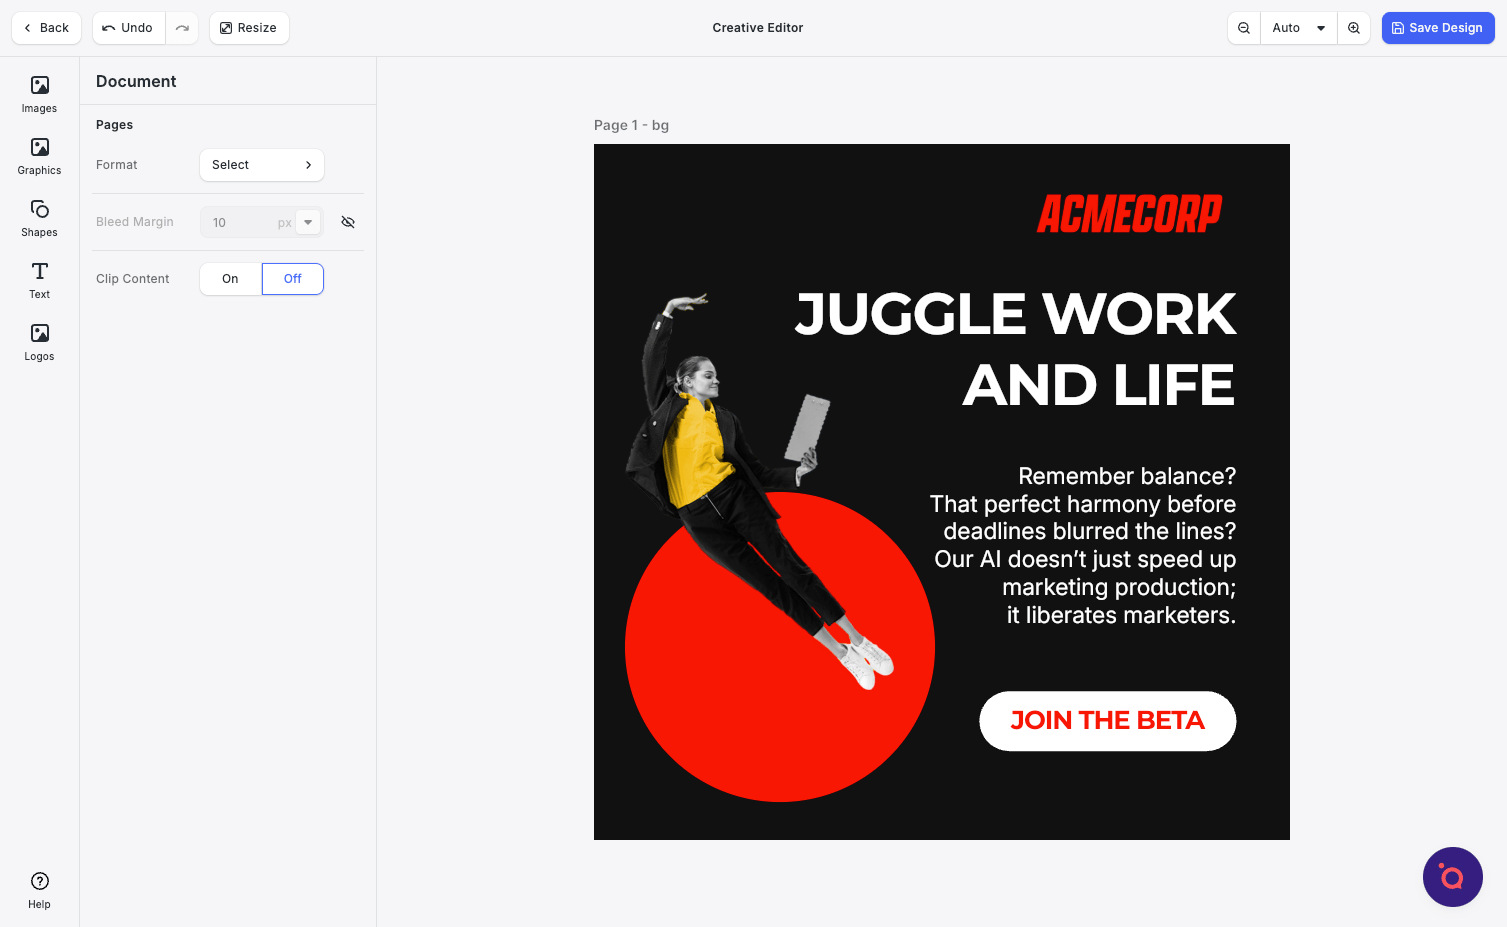Open the bleed margin unit dropdown
The height and width of the screenshot is (927, 1507).
coord(308,222)
